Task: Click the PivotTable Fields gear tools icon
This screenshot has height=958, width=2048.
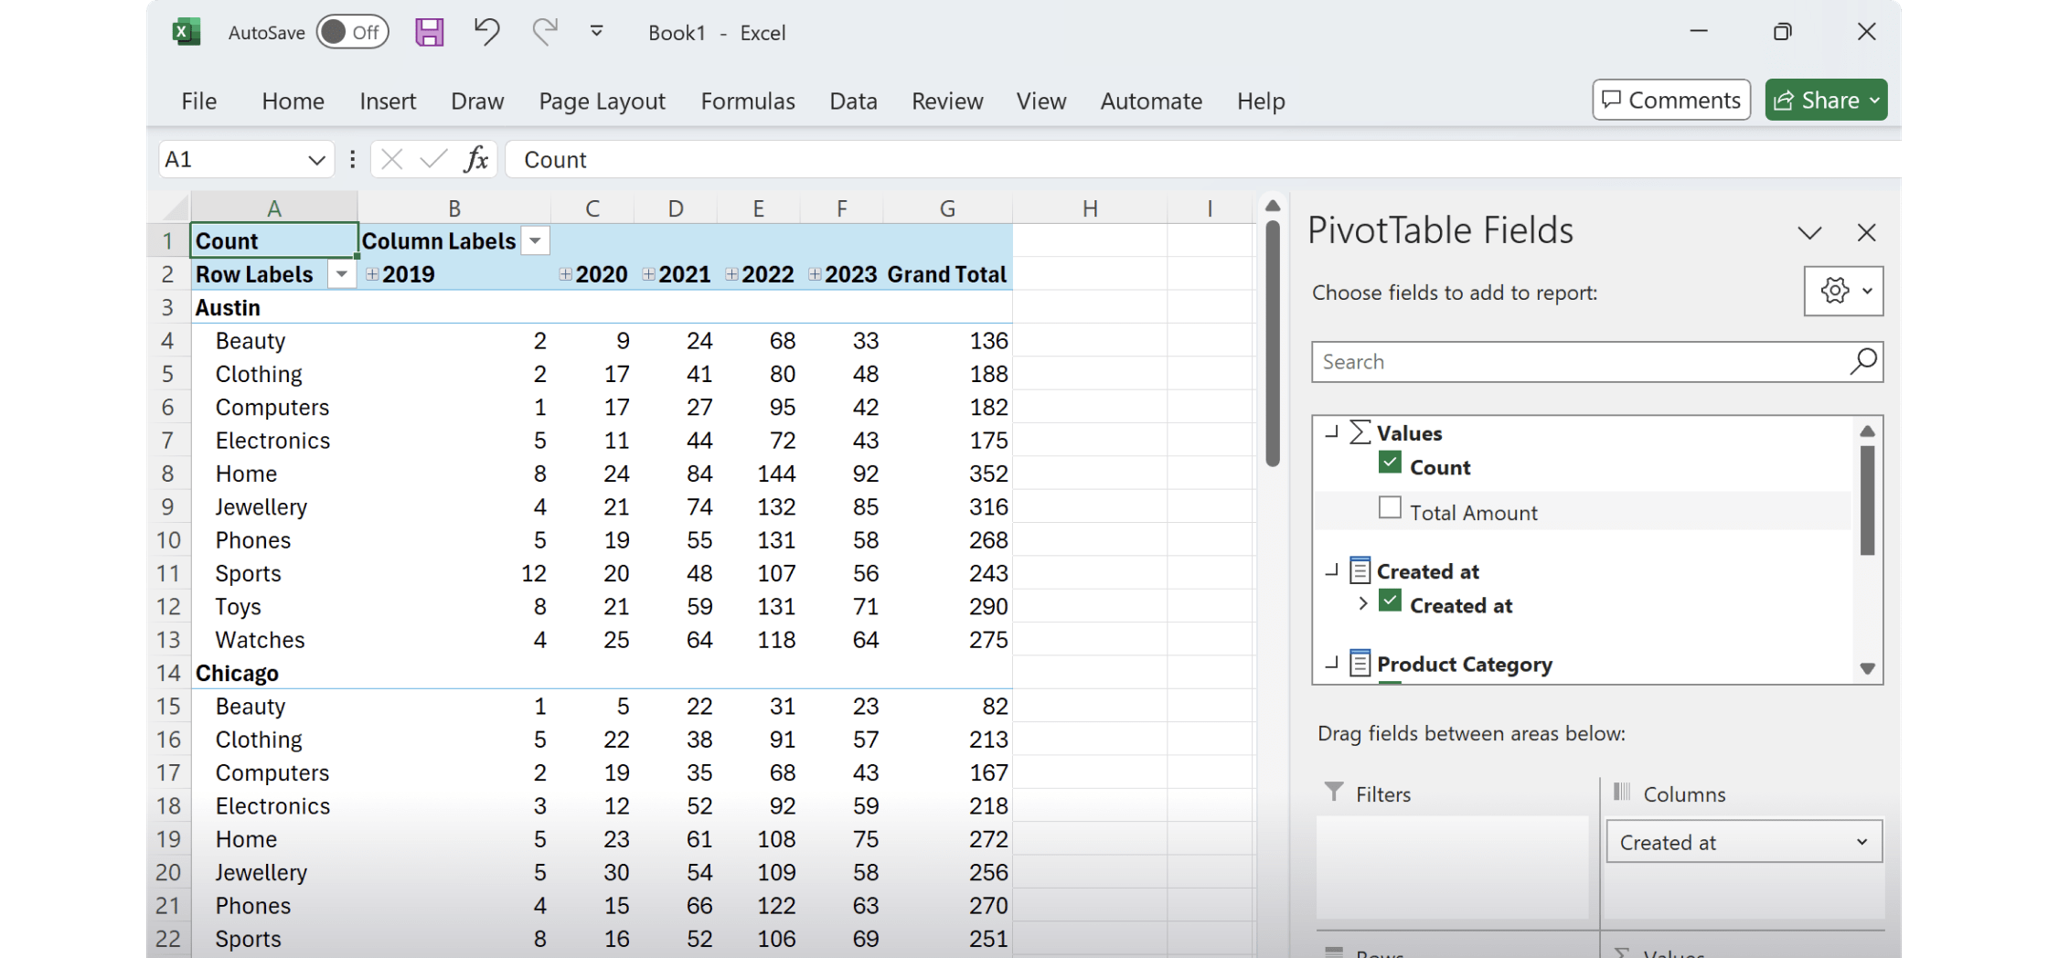Action: 1835,291
